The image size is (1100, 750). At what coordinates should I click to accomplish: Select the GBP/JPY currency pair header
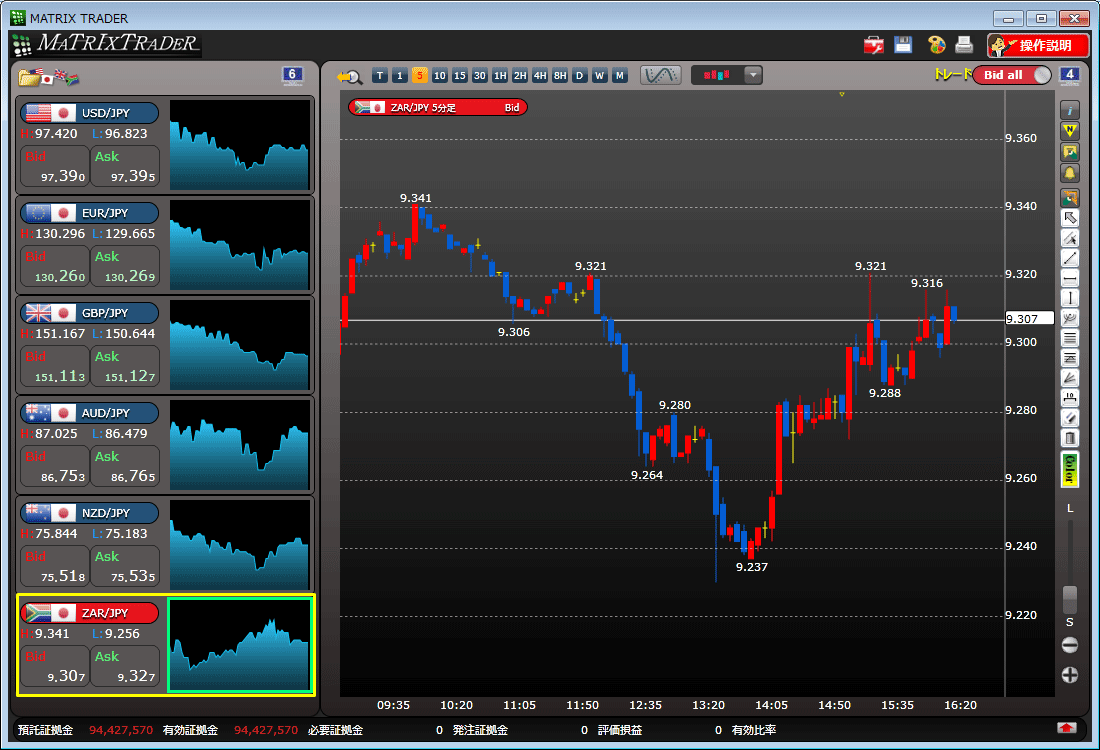pyautogui.click(x=89, y=313)
